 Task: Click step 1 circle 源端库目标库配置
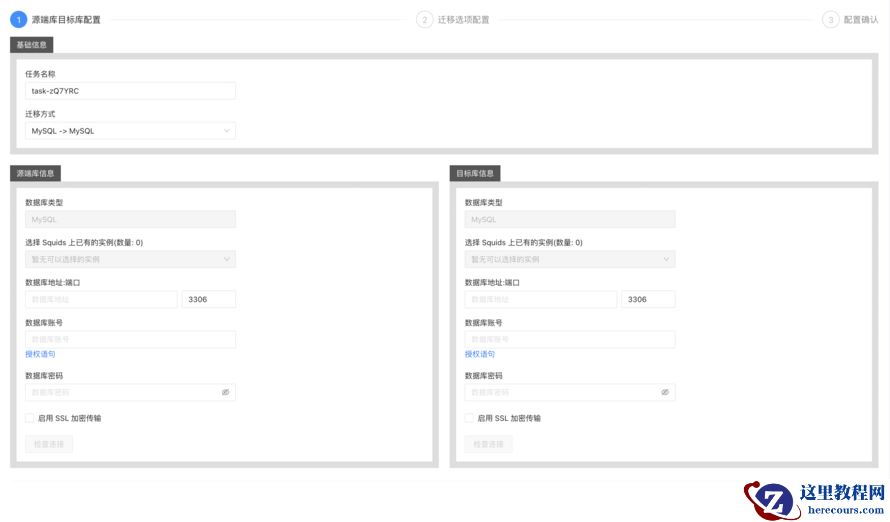[19, 20]
